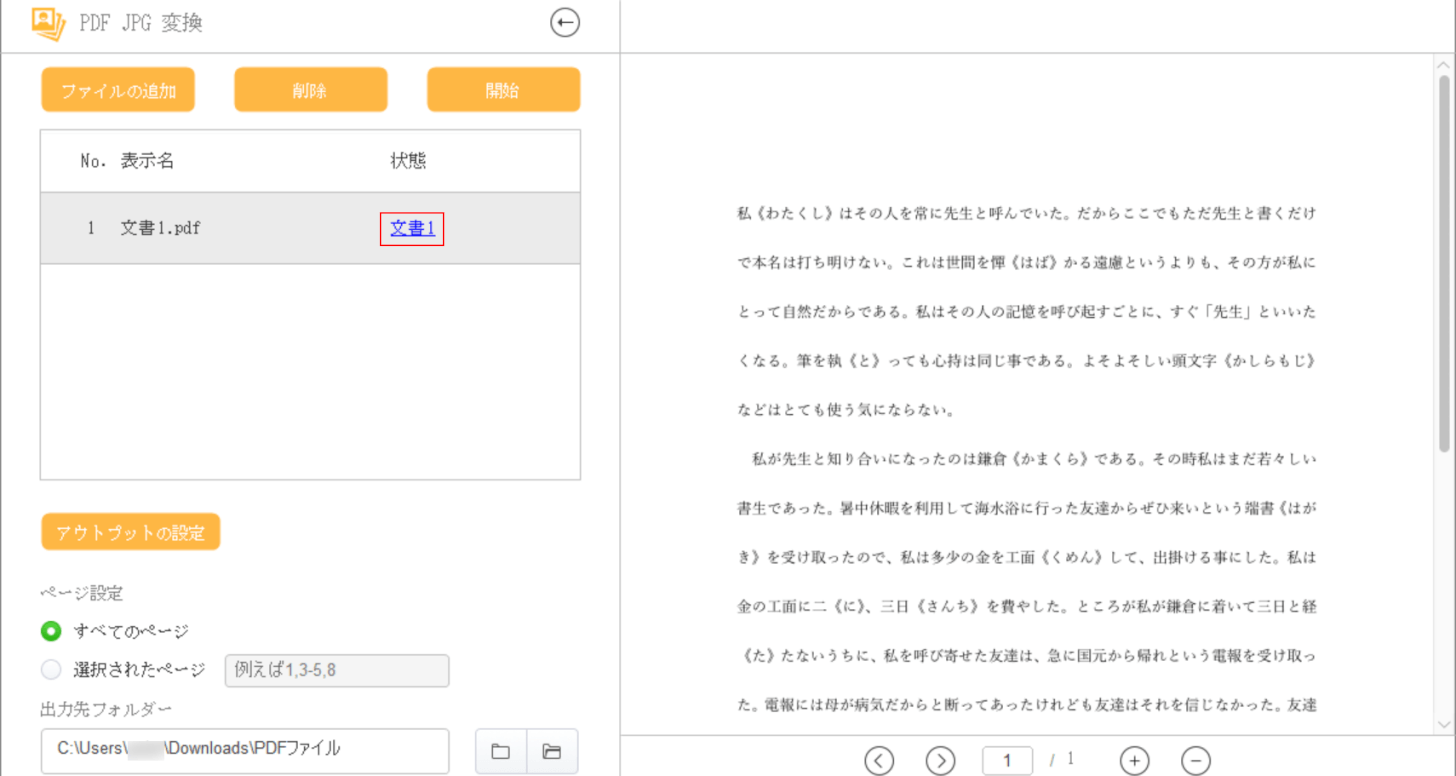The width and height of the screenshot is (1456, 776).
Task: Click the 開始 button to start conversion
Action: [504, 90]
